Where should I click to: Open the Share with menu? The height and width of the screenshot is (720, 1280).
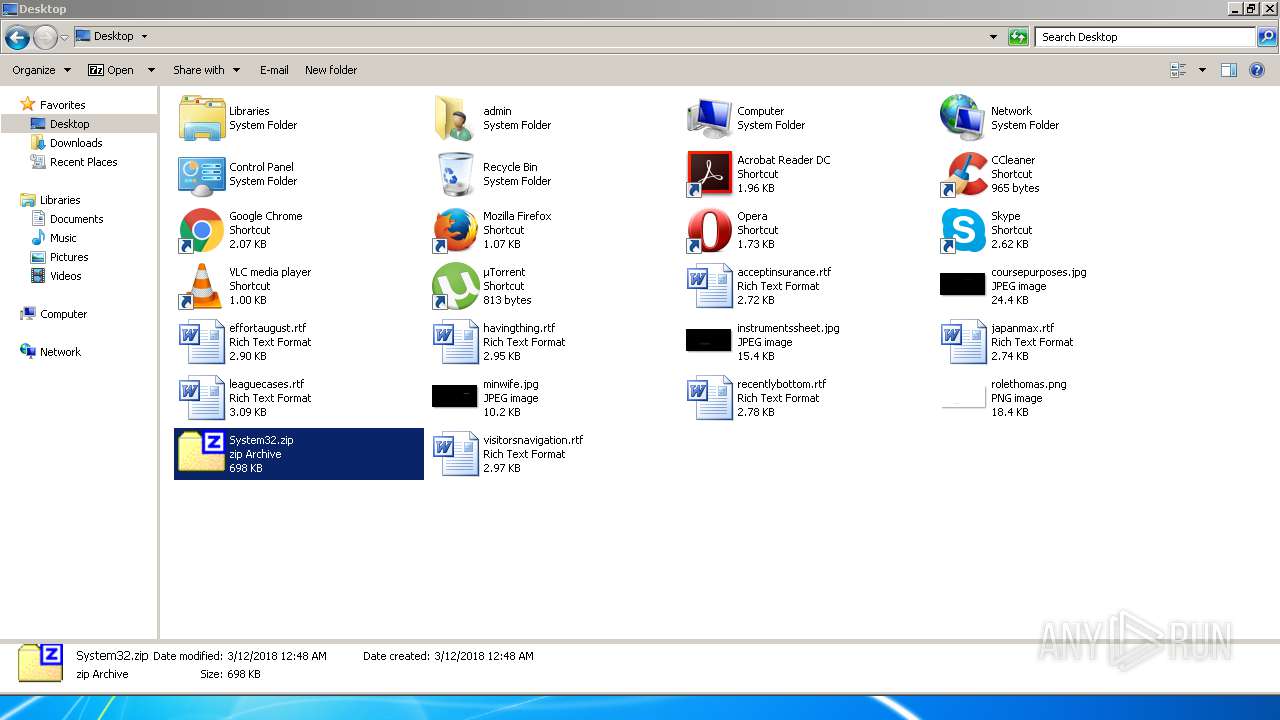pyautogui.click(x=207, y=70)
